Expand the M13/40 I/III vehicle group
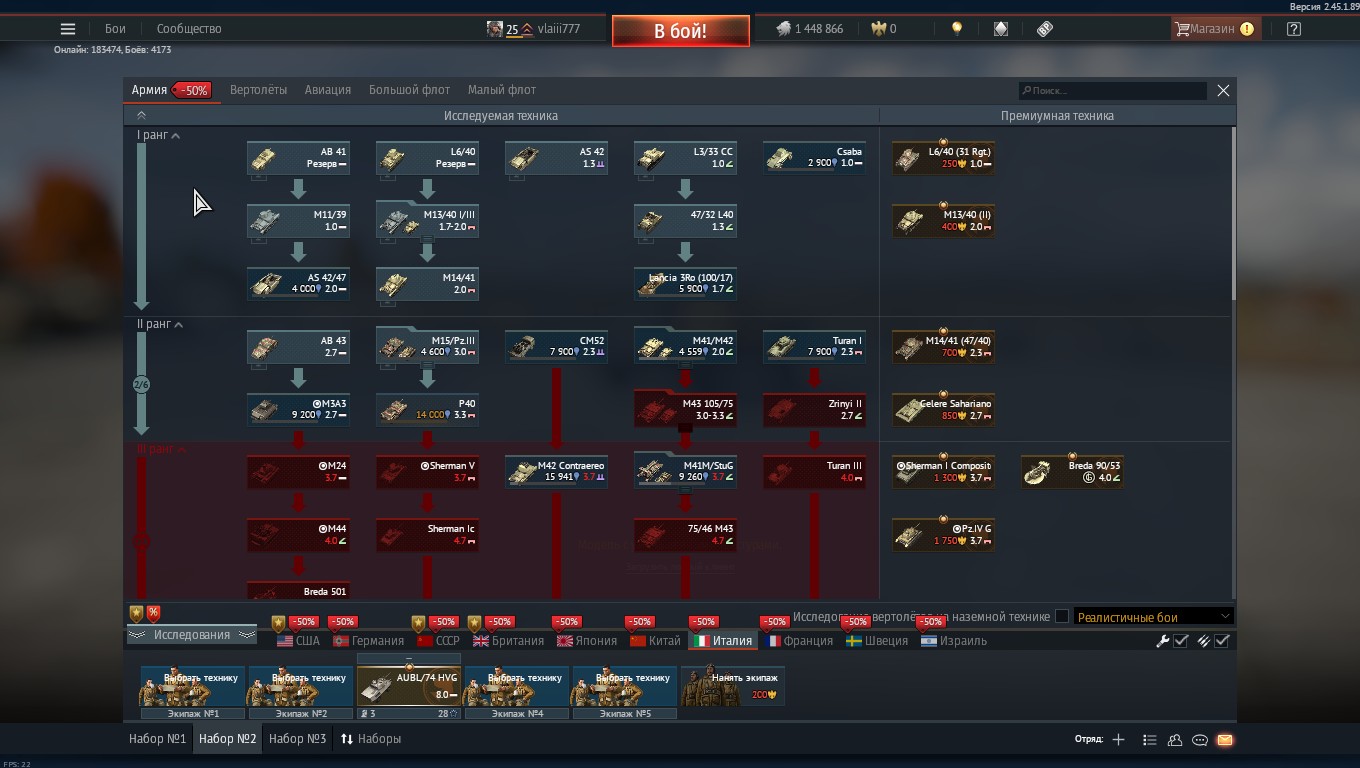1360x768 pixels. 427,221
